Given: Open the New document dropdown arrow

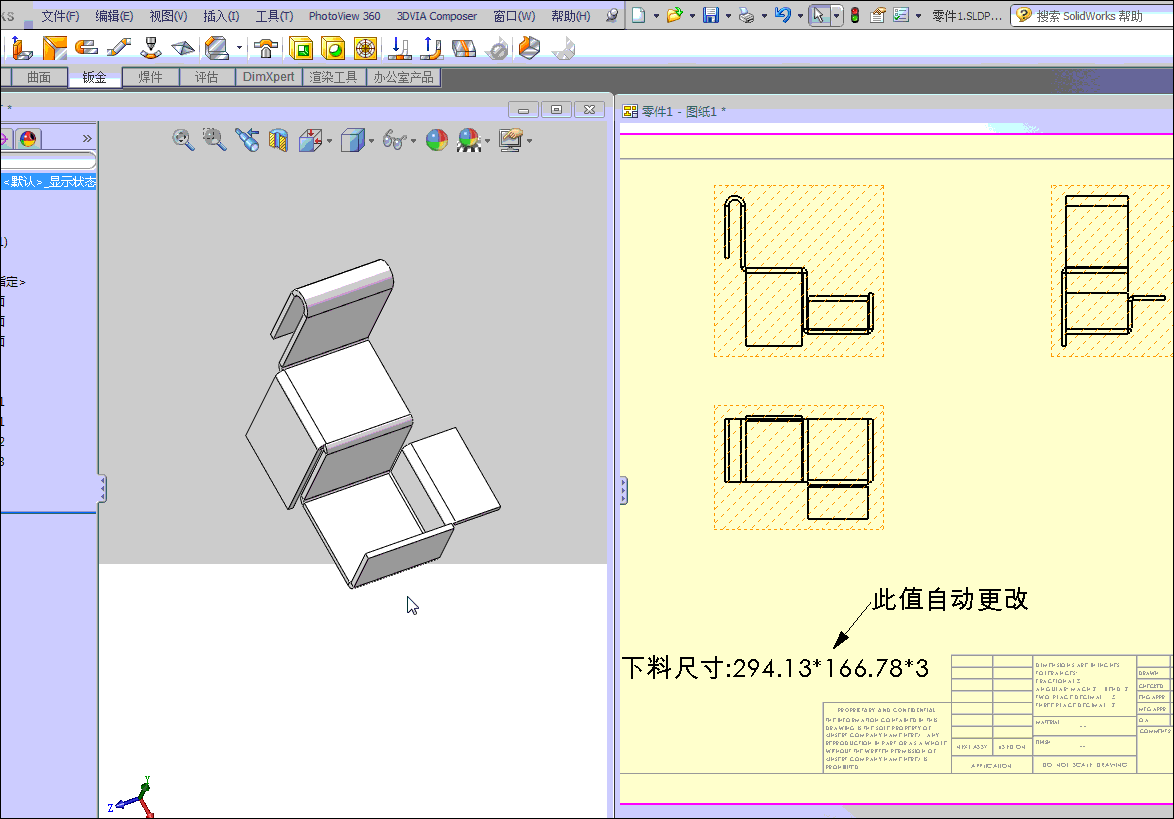Looking at the screenshot, I should pos(656,16).
